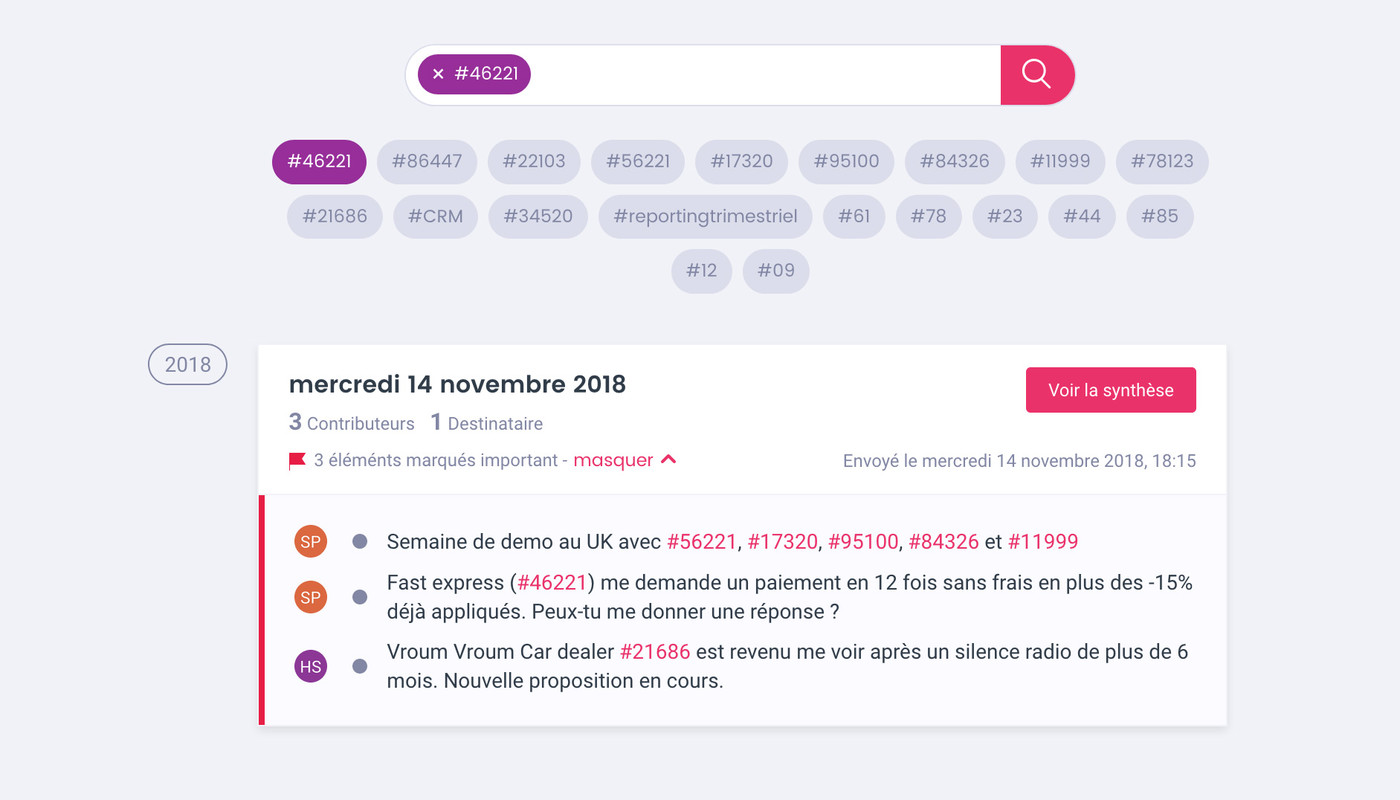
Task: Open the #56221 link in the message
Action: (x=702, y=542)
